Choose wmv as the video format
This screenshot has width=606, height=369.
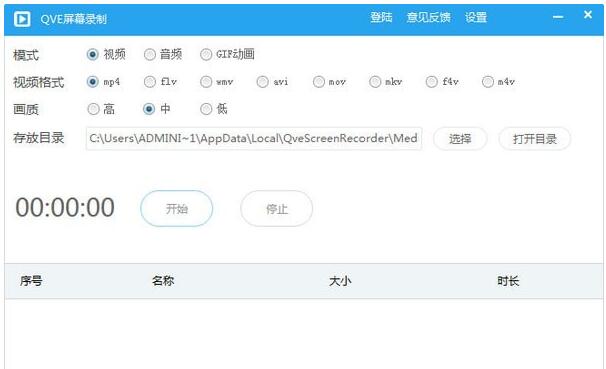click(x=206, y=82)
